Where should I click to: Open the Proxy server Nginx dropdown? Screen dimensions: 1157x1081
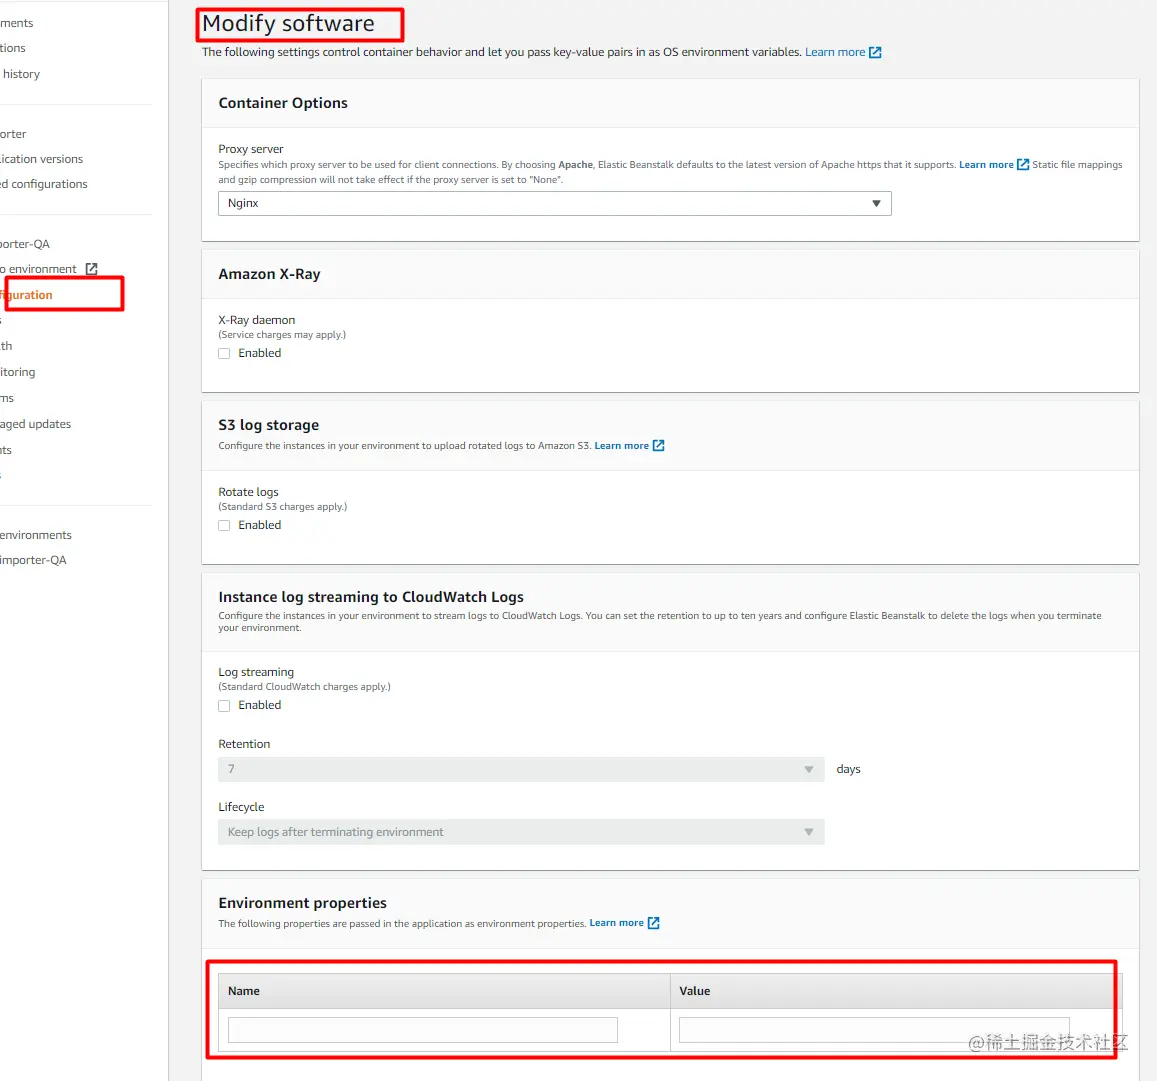pyautogui.click(x=554, y=204)
